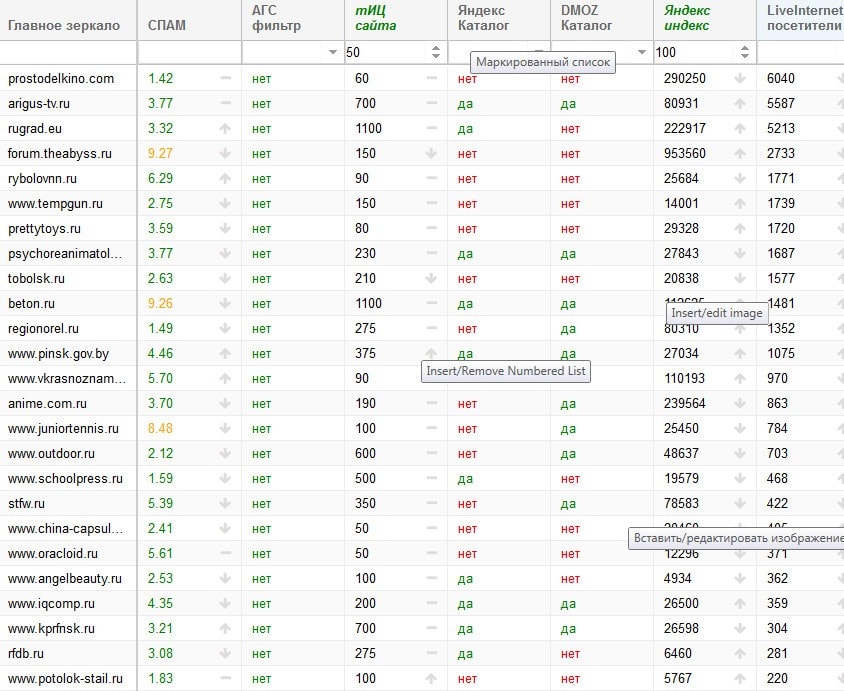
Task: Click the LiveInternet посетители filter input
Action: pos(800,52)
